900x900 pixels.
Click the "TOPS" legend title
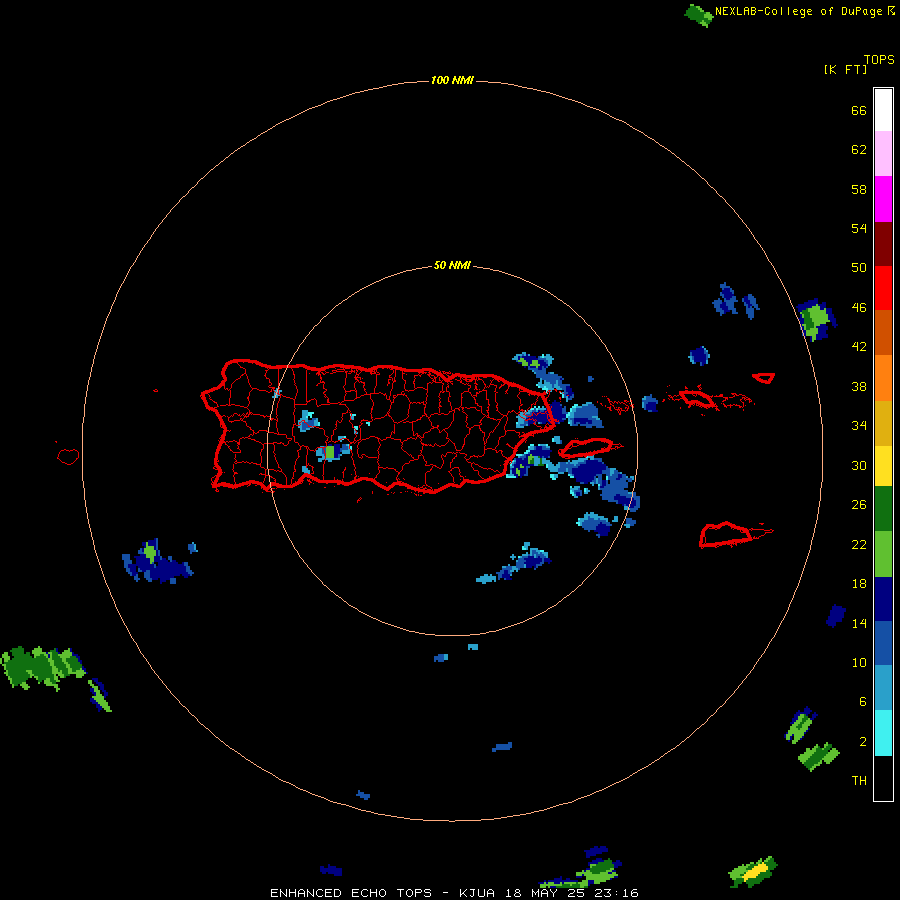(x=879, y=59)
